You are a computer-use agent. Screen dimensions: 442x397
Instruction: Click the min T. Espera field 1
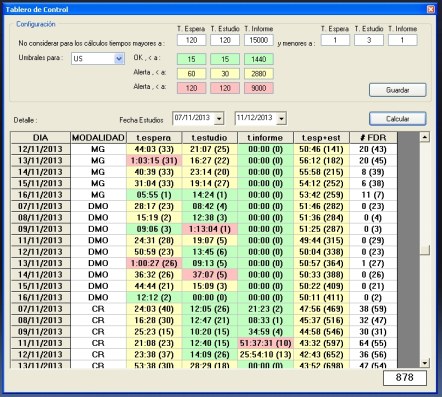point(335,40)
